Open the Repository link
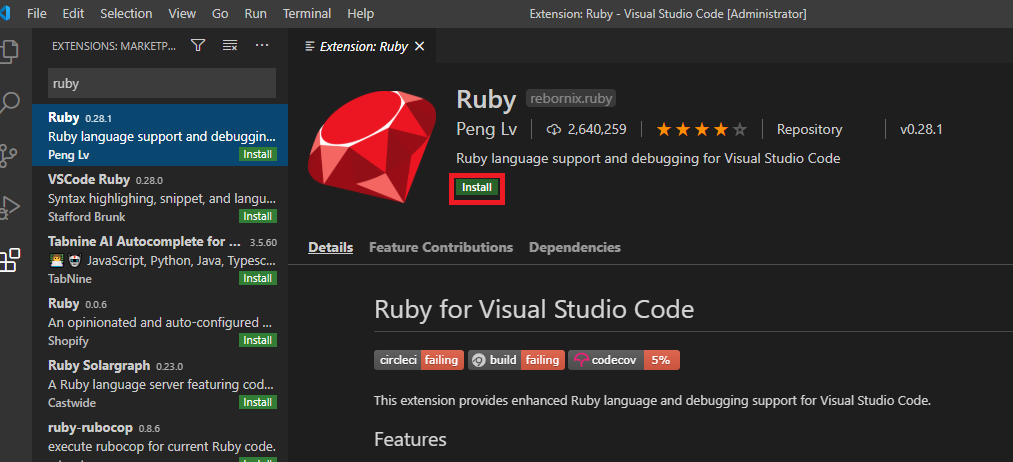Image resolution: width=1013 pixels, height=462 pixels. [809, 129]
